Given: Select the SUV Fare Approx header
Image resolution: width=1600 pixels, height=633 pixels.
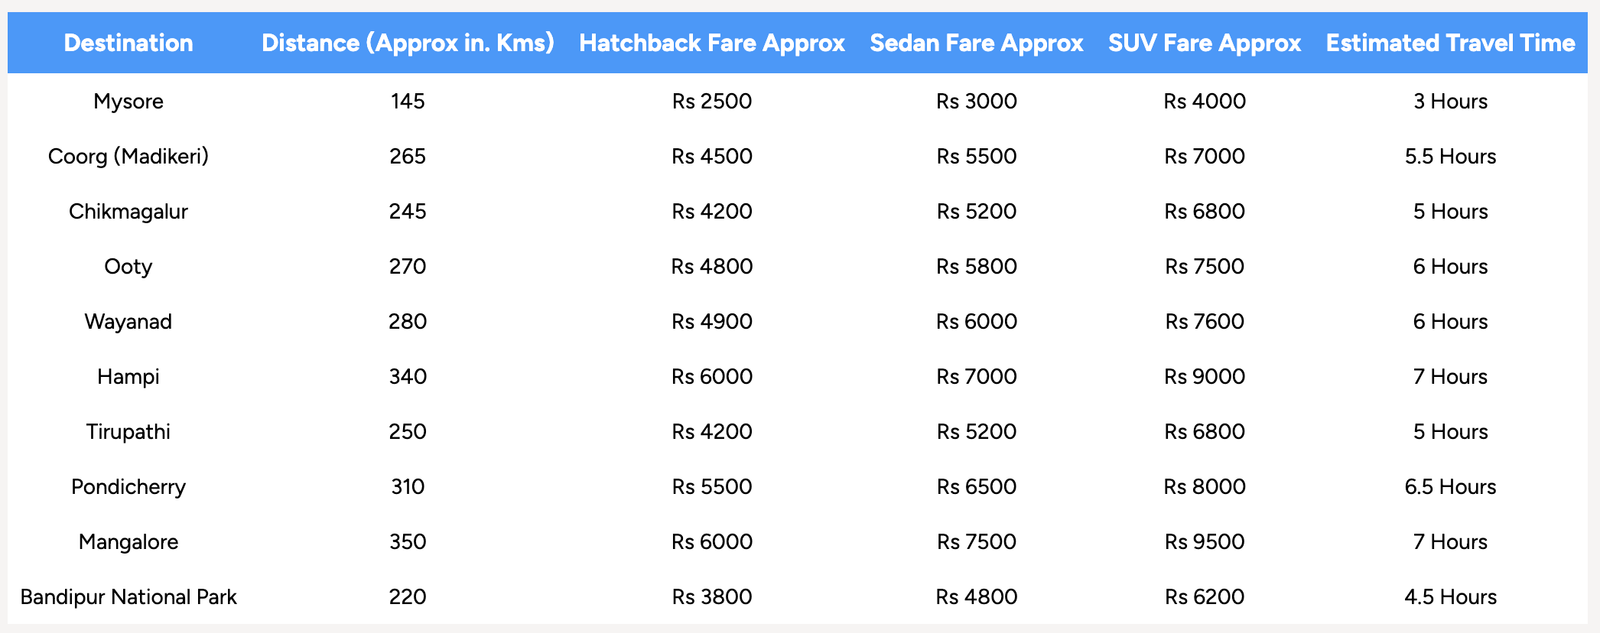Looking at the screenshot, I should pos(1205,43).
